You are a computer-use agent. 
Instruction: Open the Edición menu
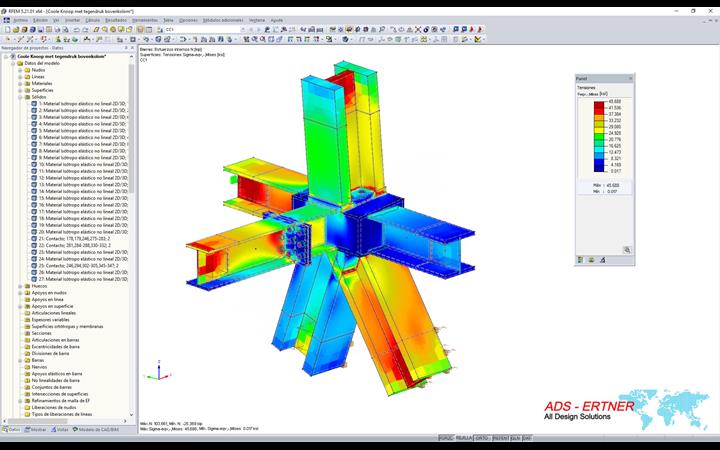40,20
